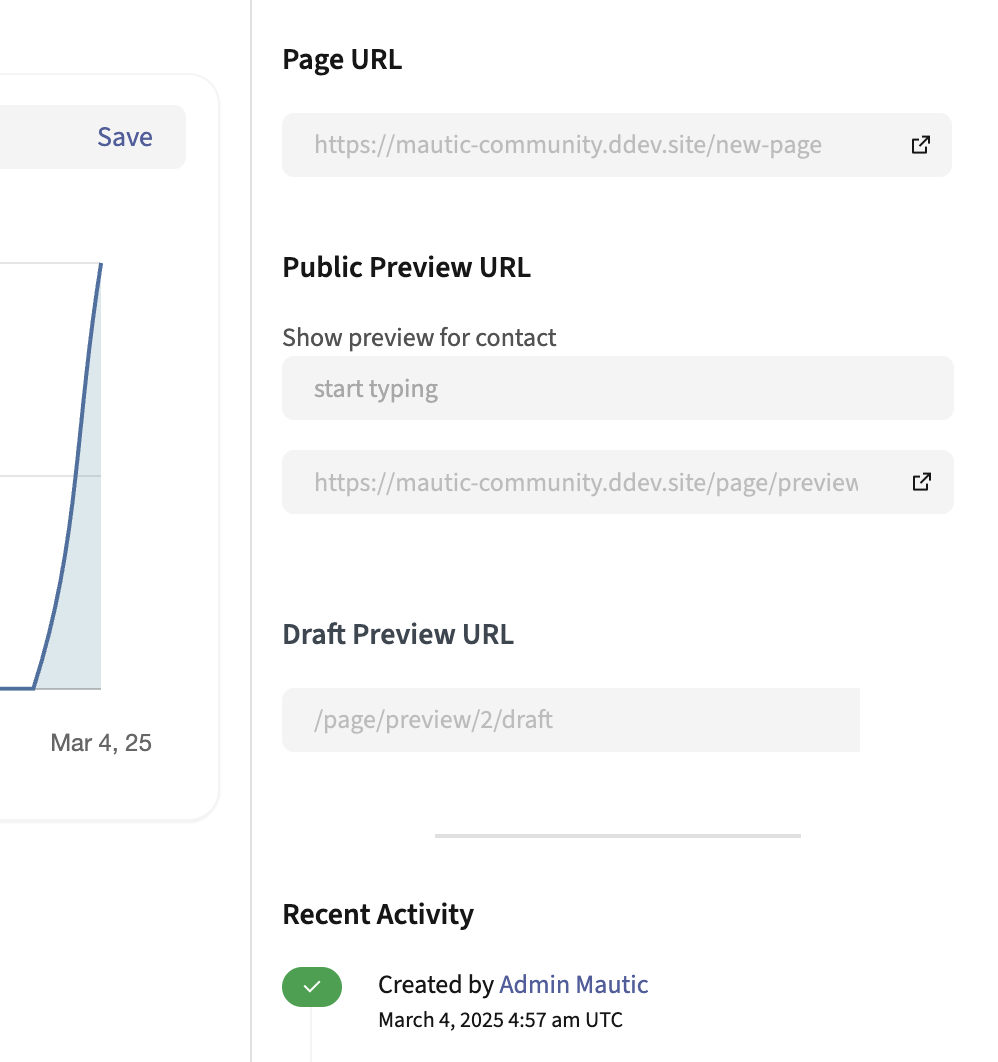Image resolution: width=998 pixels, height=1062 pixels.
Task: Click the horizontal divider above Recent Activity
Action: [617, 835]
